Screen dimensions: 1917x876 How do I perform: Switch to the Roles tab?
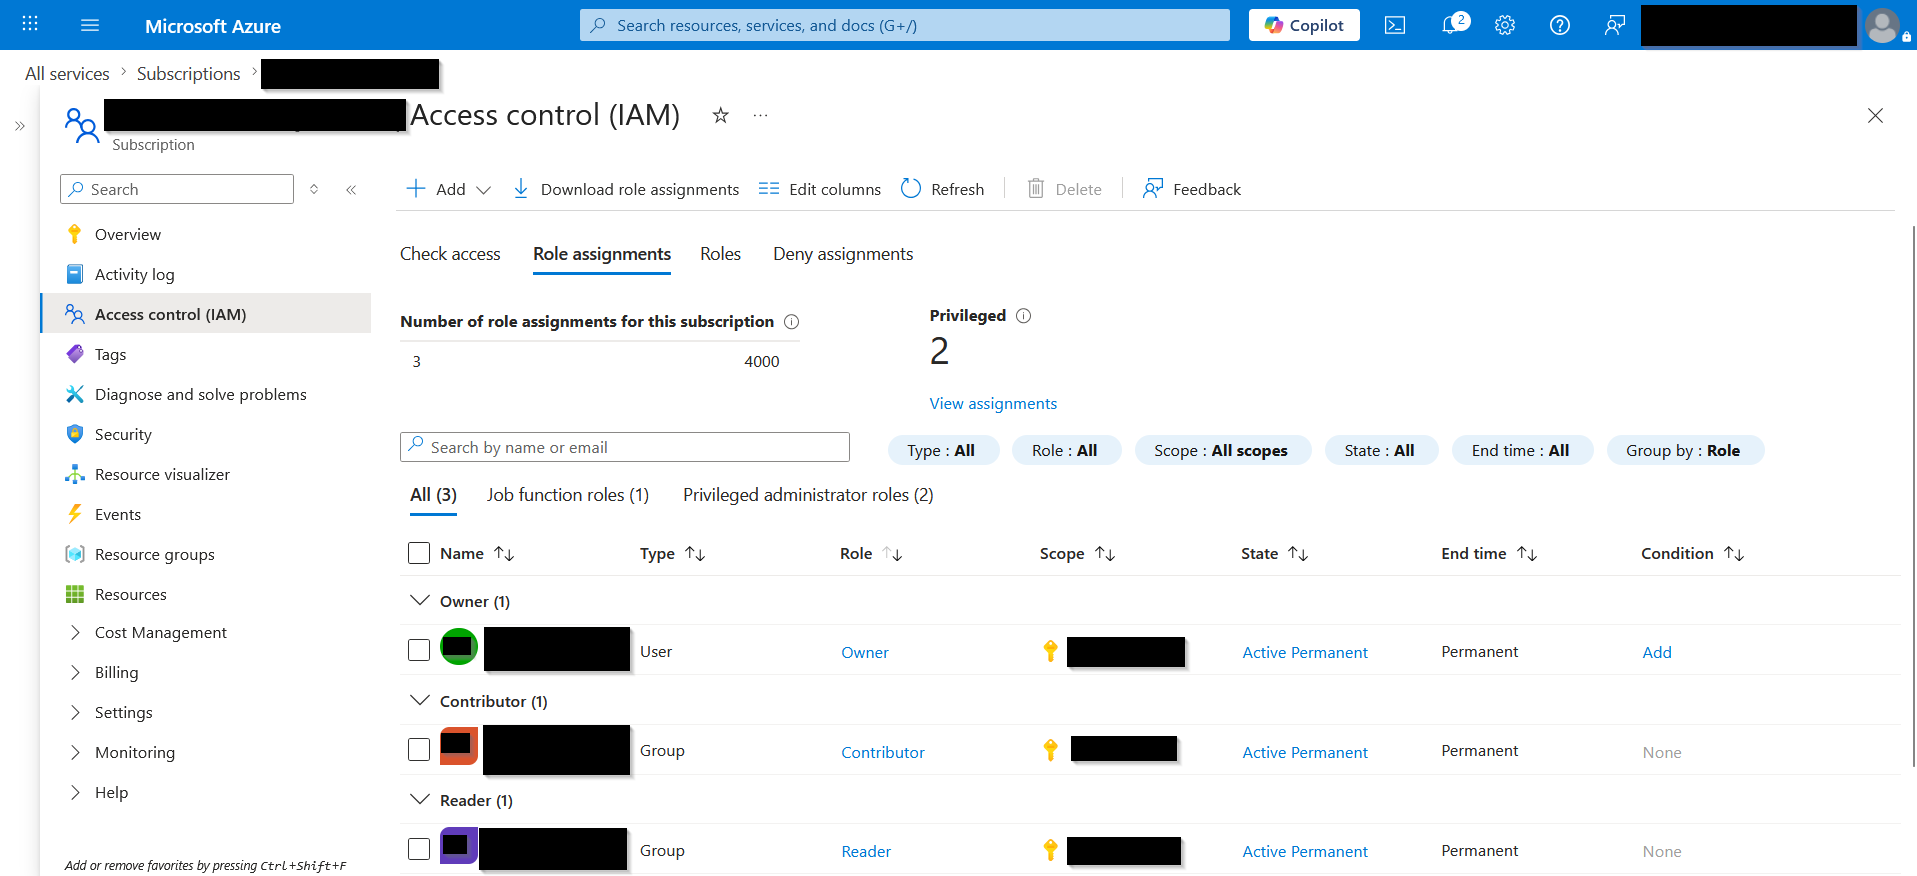[x=720, y=254]
